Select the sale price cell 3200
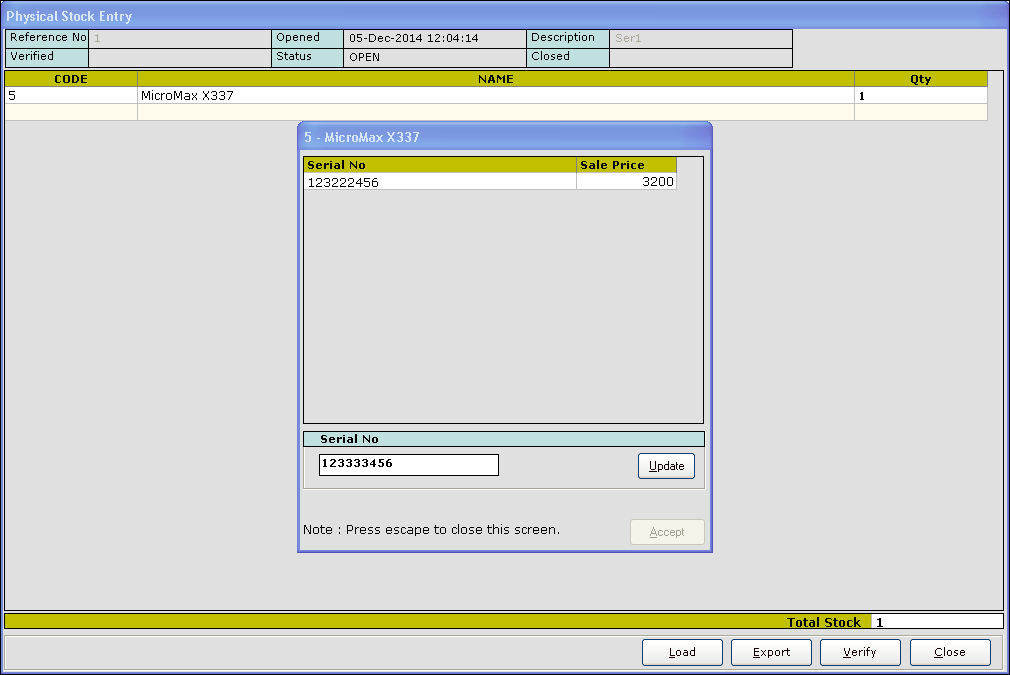 coord(626,182)
